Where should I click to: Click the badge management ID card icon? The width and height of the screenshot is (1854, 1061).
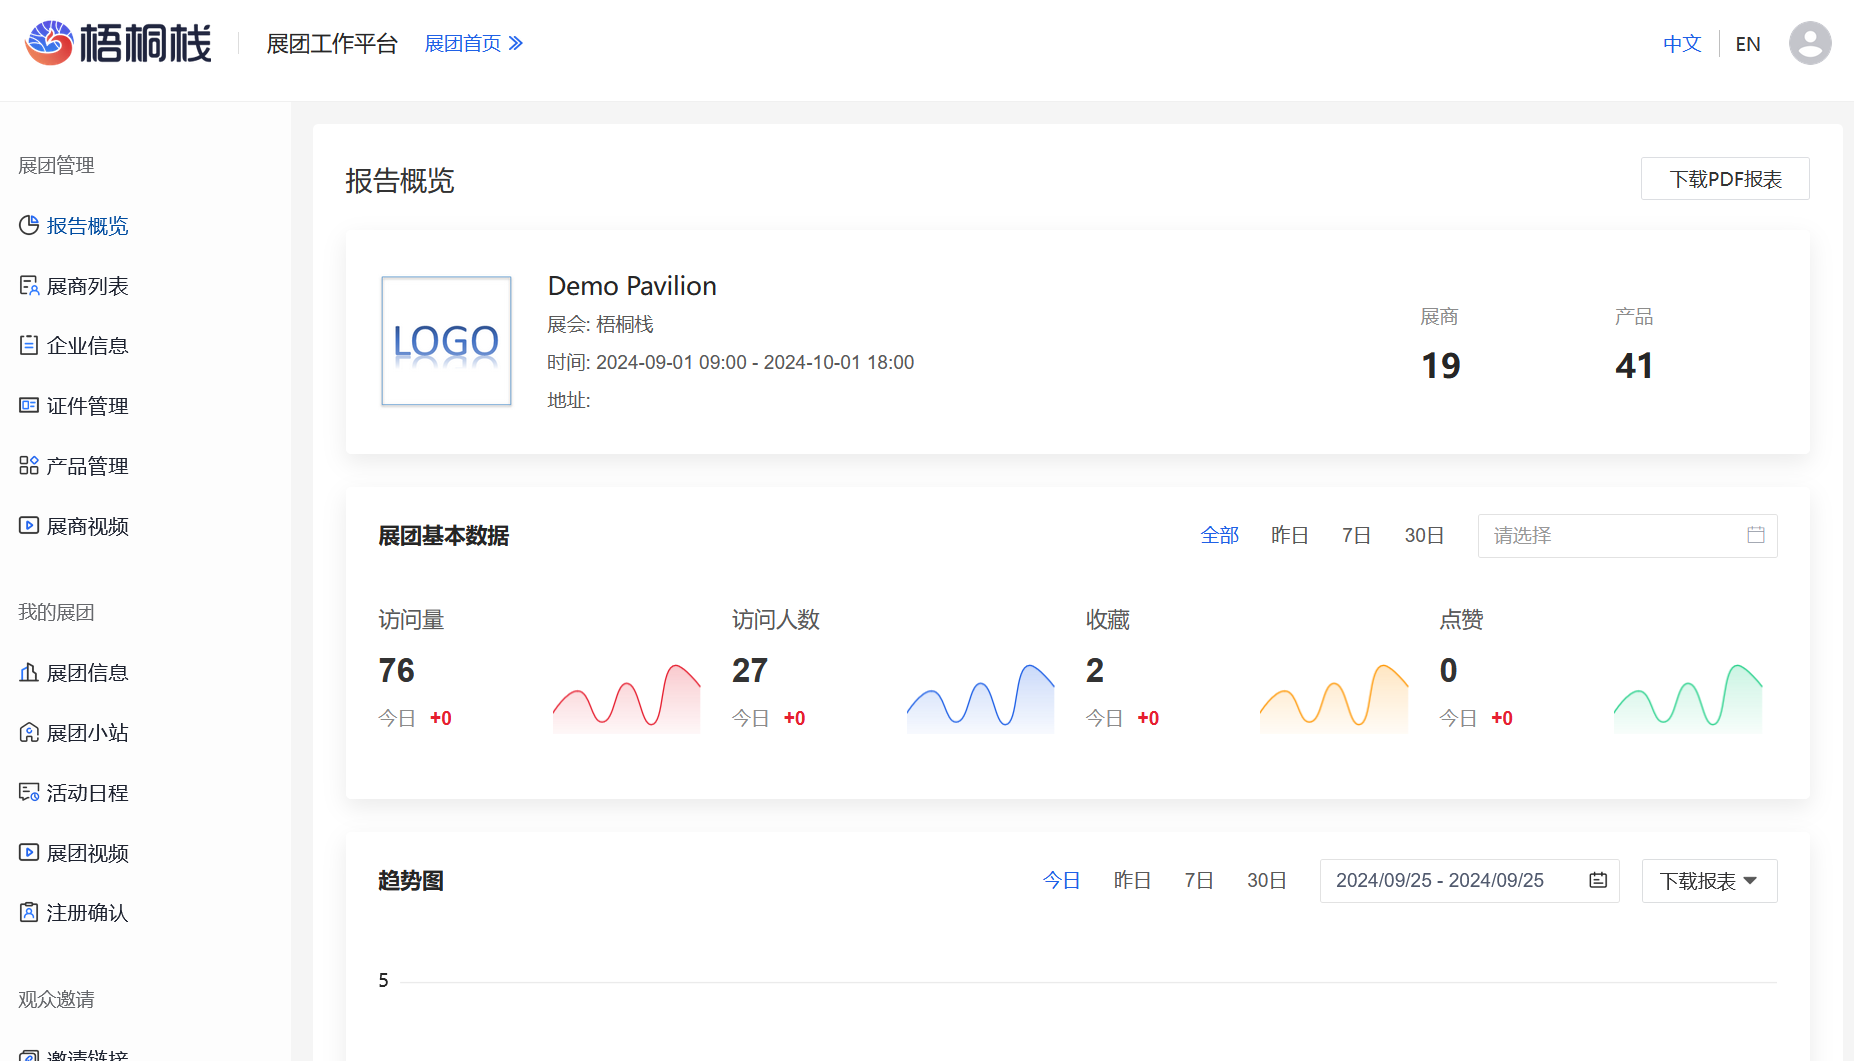29,405
